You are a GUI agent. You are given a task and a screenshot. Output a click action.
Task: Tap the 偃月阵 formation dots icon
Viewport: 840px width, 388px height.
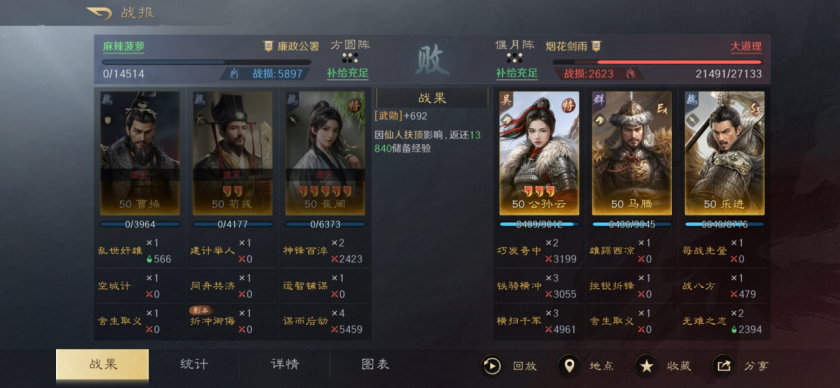tap(514, 58)
